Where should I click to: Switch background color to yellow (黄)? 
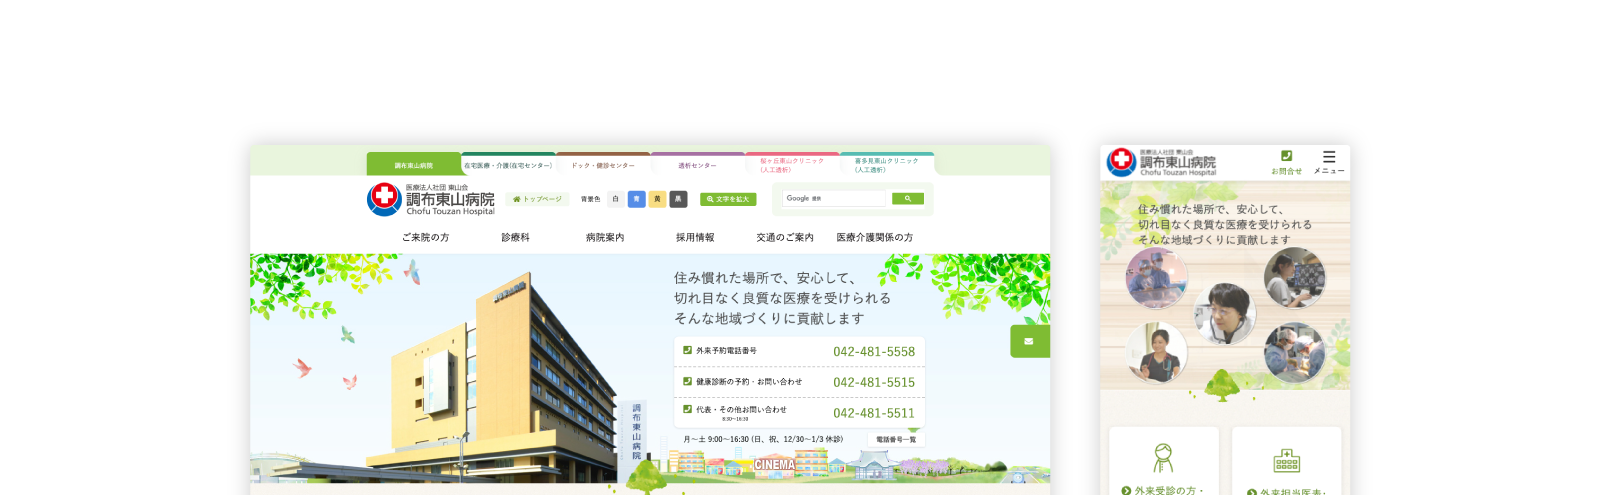657,199
